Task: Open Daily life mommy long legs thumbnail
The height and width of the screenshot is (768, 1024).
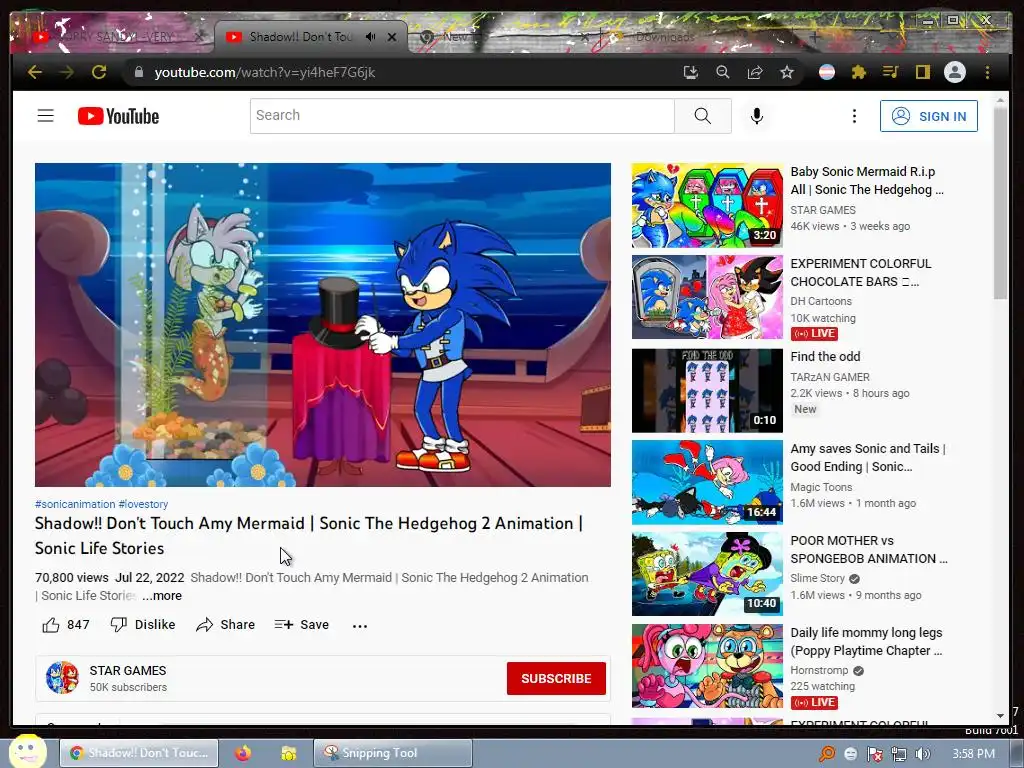Action: point(707,666)
